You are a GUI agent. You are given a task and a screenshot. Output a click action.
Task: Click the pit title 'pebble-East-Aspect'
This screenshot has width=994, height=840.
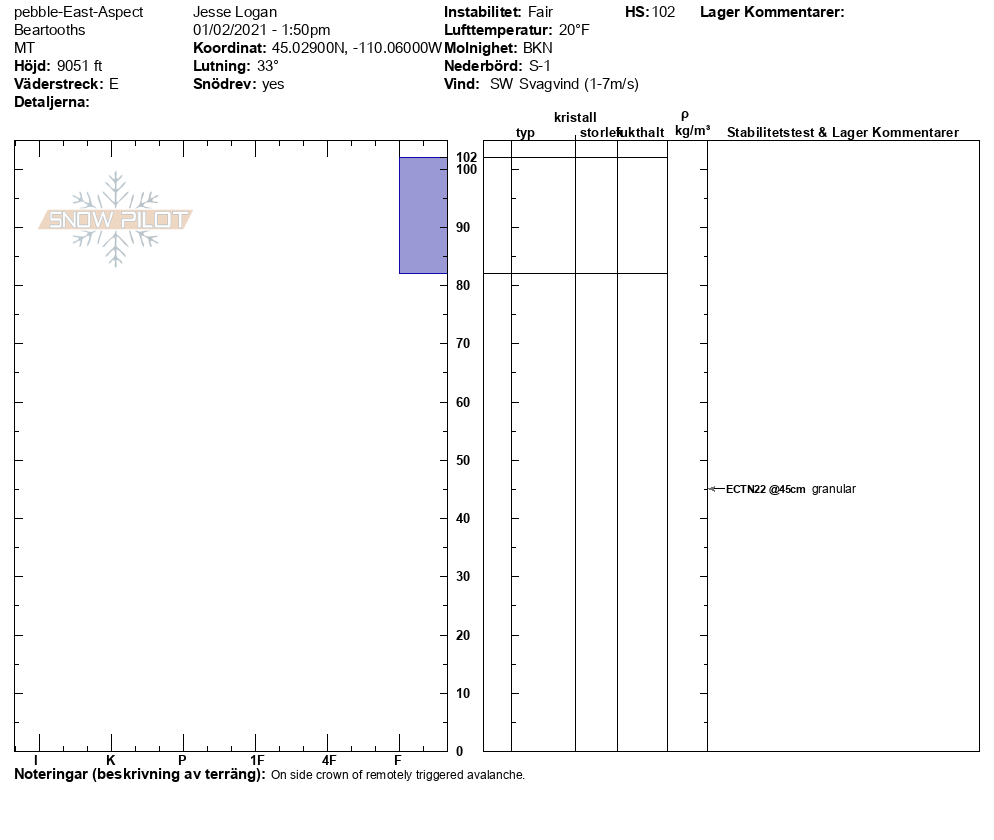point(78,12)
